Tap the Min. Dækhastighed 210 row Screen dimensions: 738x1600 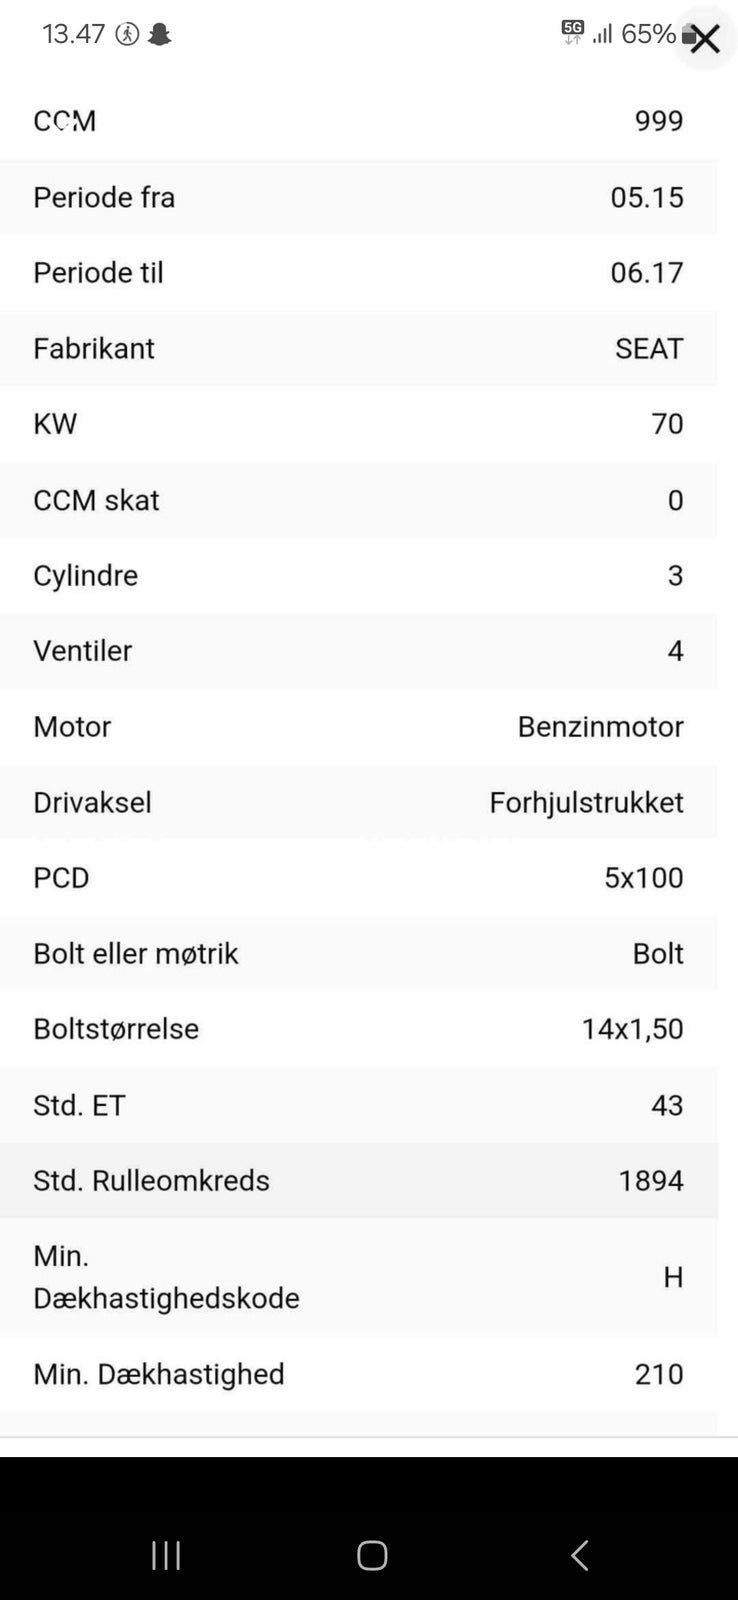[358, 1374]
